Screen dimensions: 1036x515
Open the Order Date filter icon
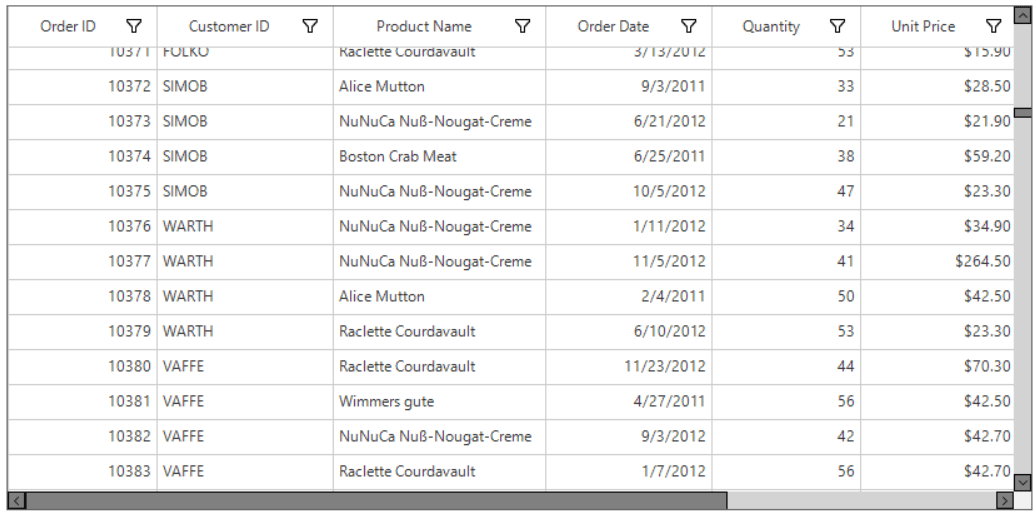pos(688,26)
